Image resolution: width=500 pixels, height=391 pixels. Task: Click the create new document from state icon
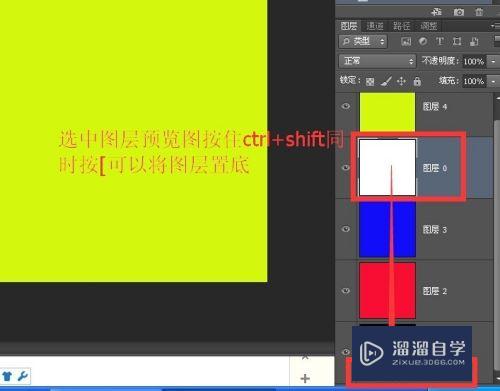(x=436, y=12)
